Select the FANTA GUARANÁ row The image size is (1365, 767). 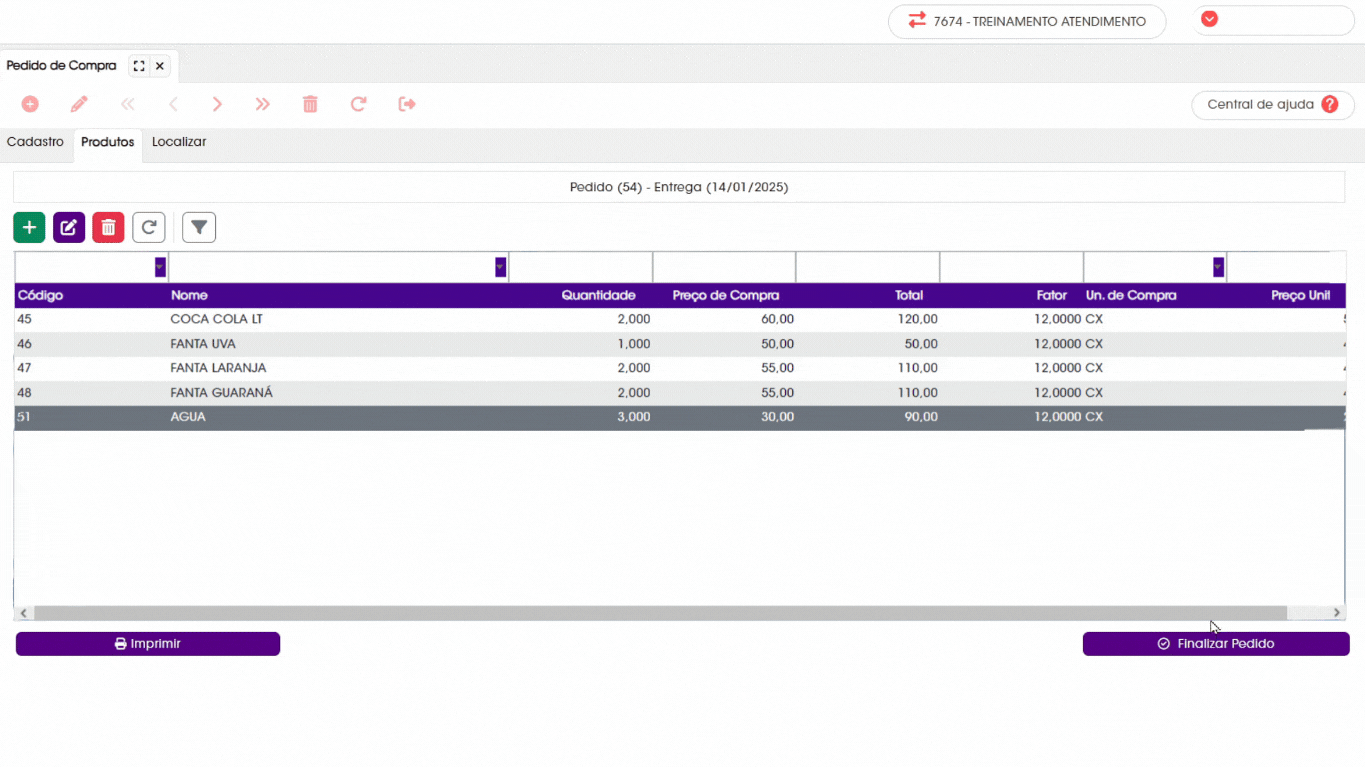680,393
